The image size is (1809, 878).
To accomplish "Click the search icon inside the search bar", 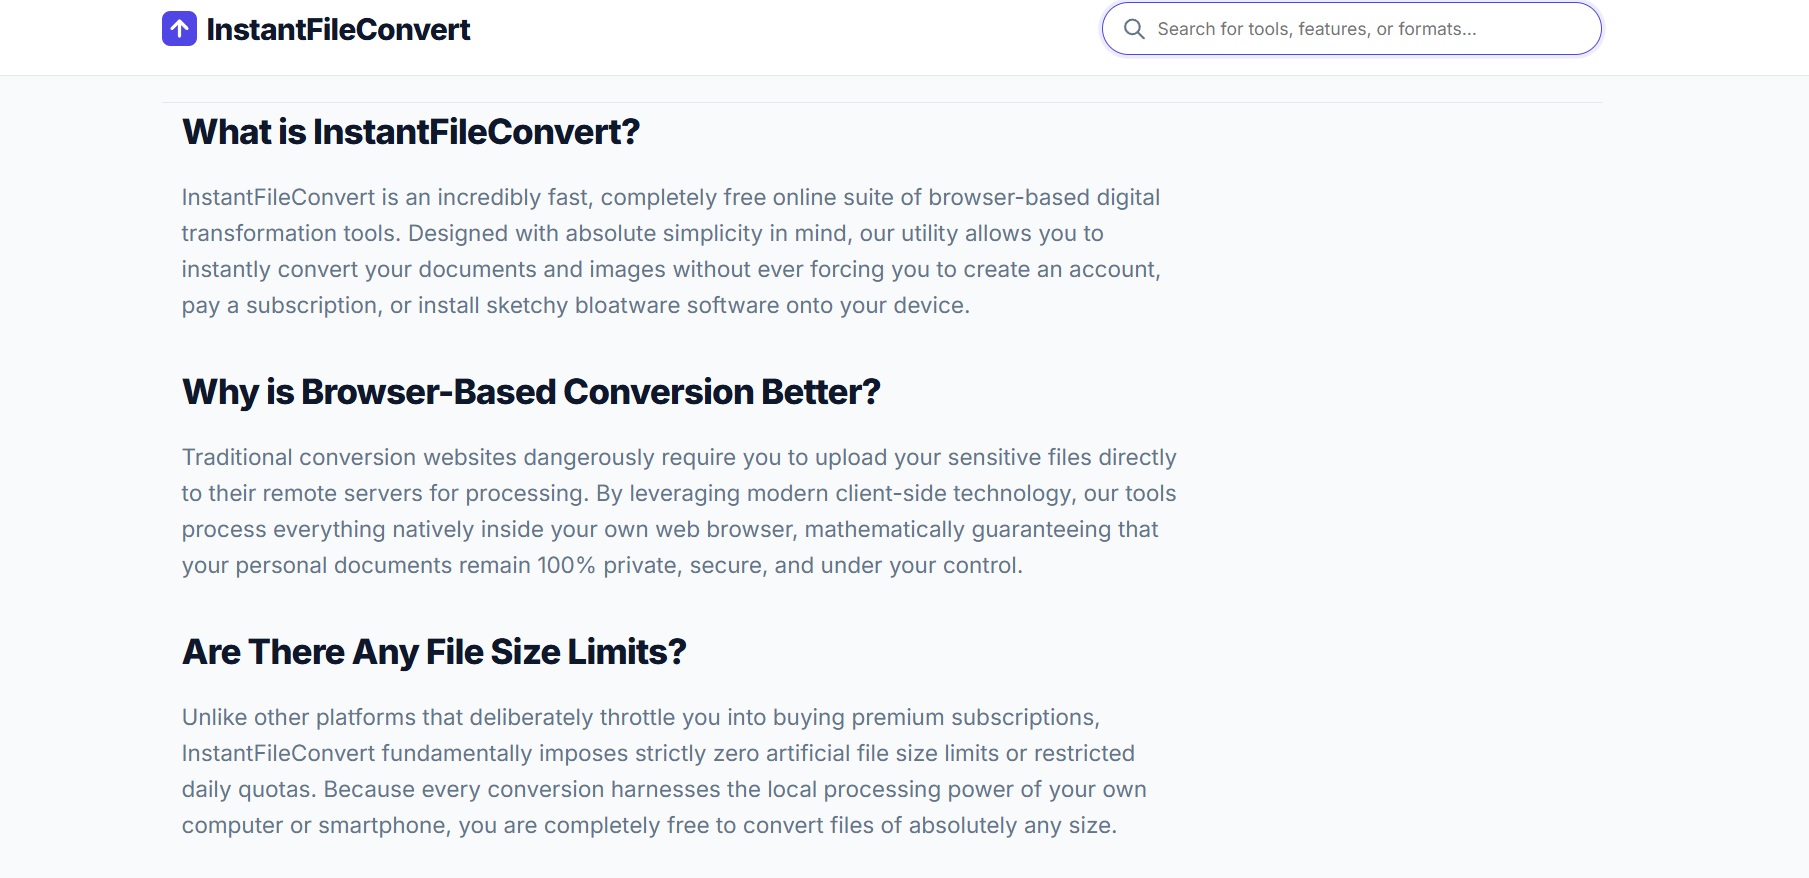I will (x=1134, y=28).
